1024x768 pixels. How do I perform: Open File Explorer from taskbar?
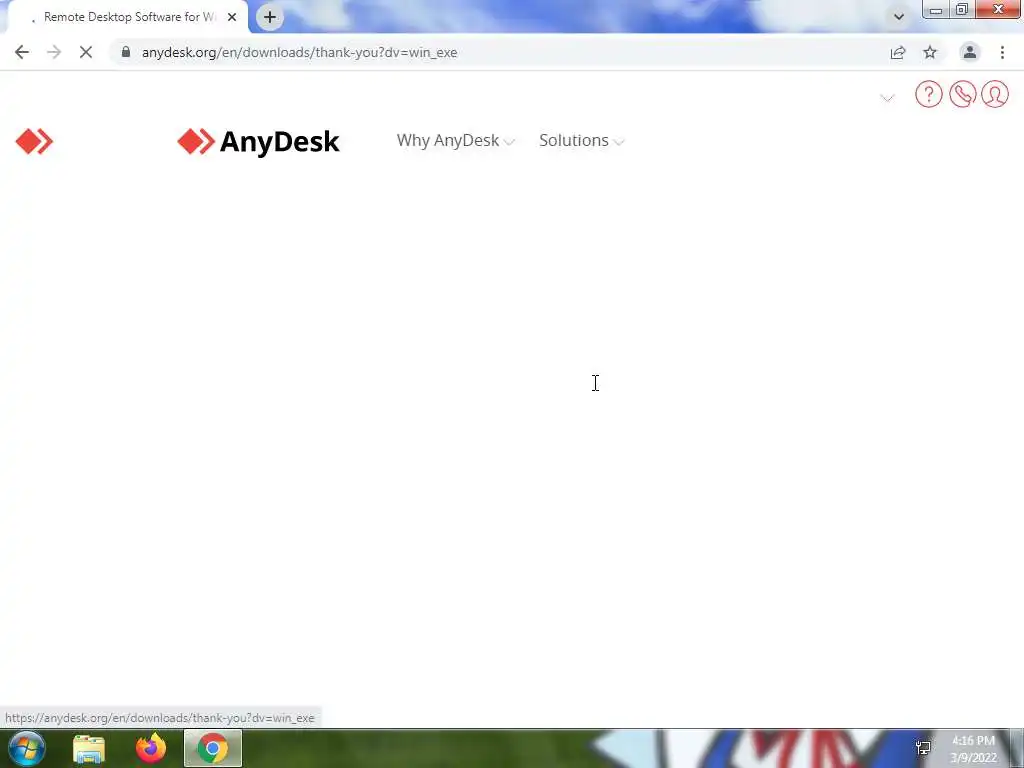(89, 748)
